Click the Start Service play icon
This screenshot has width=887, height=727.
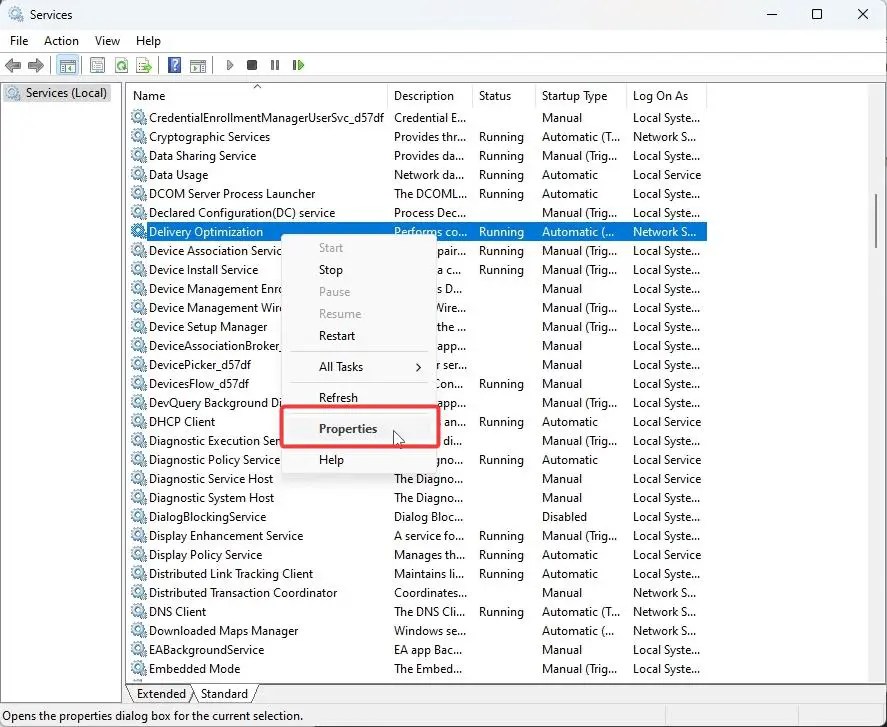point(230,66)
